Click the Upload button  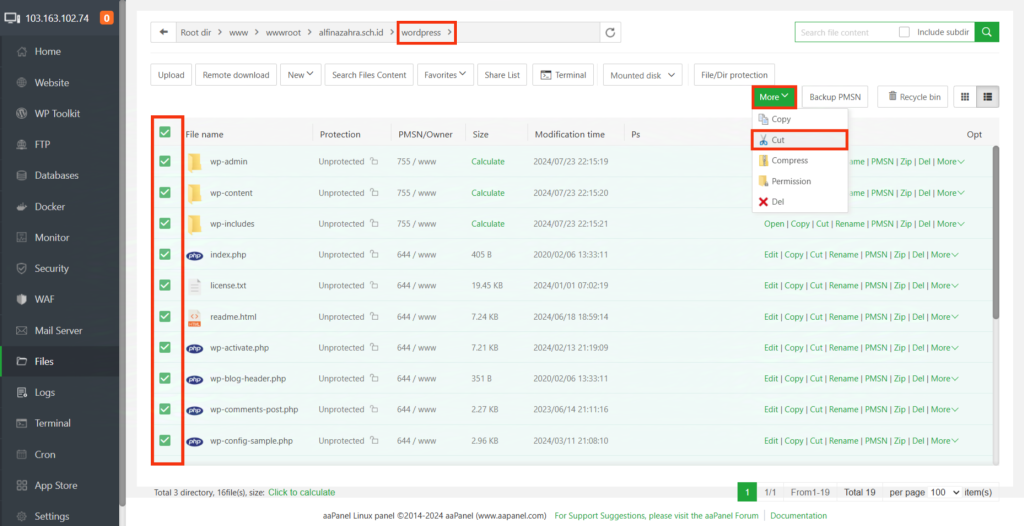171,75
